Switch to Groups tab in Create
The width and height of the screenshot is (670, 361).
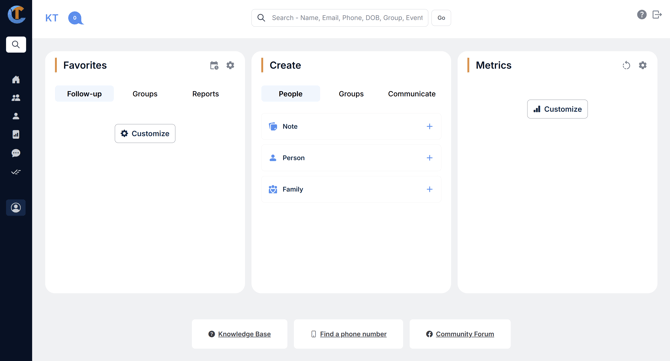pyautogui.click(x=351, y=94)
